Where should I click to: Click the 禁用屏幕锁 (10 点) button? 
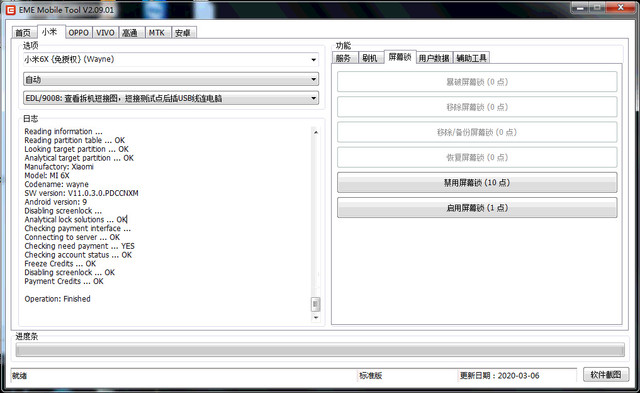477,182
